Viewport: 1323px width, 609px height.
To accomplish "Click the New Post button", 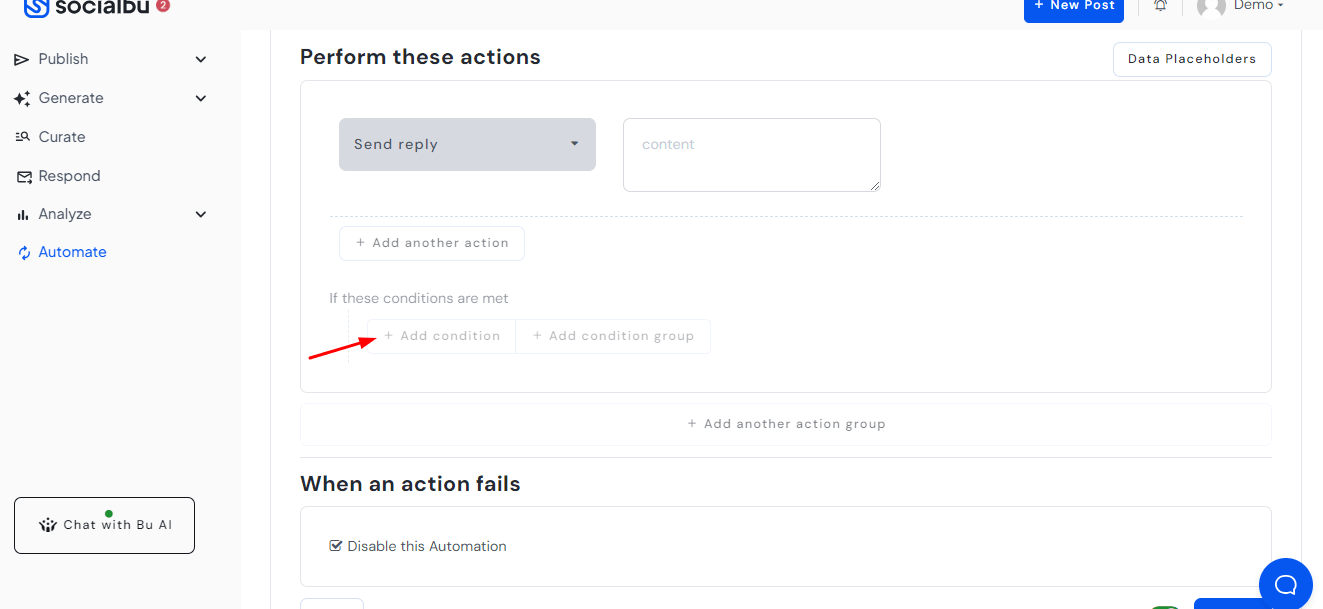I will [x=1073, y=6].
